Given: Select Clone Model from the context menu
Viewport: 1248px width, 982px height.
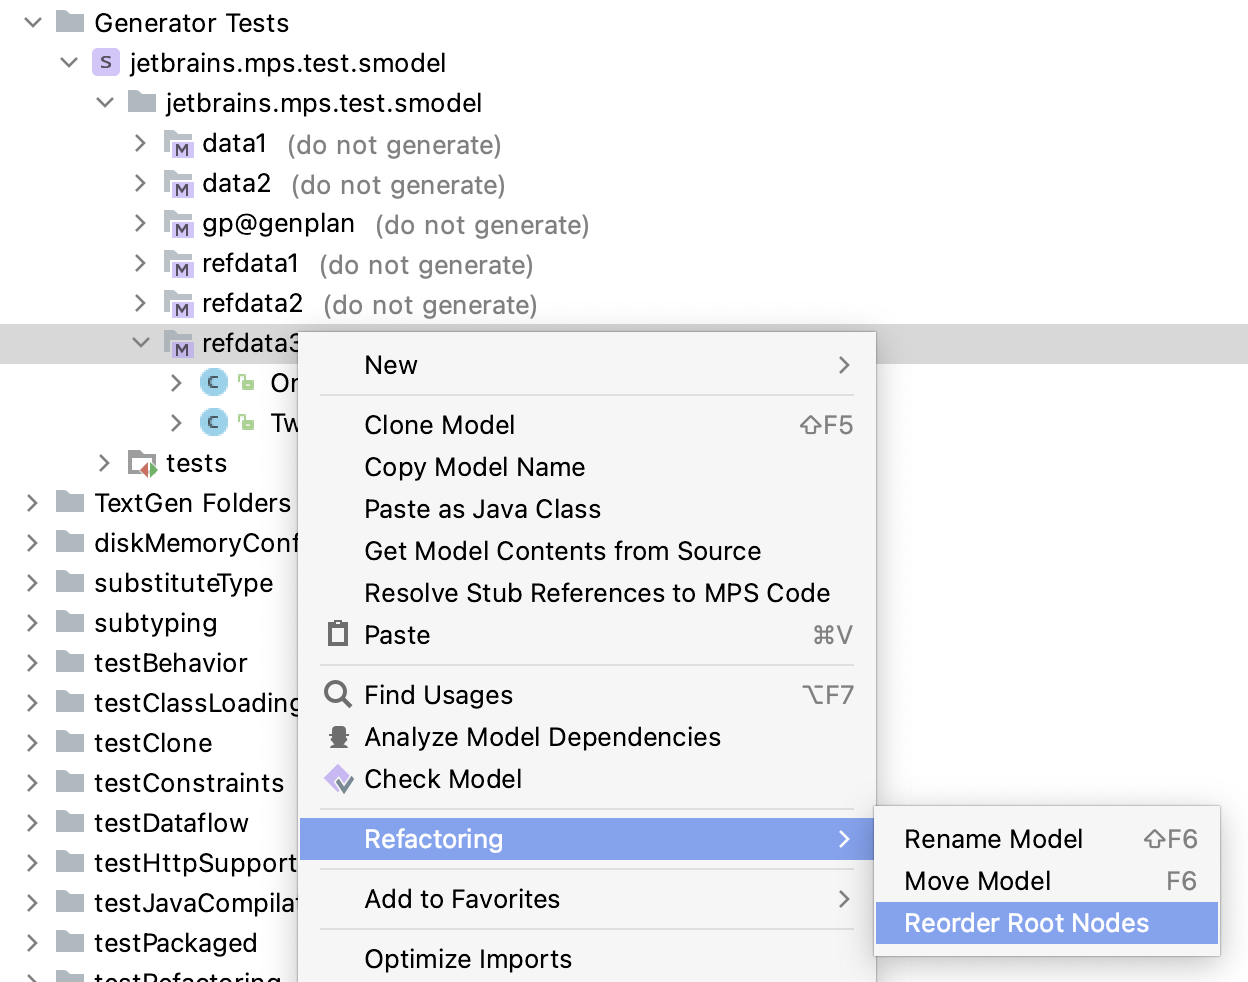Looking at the screenshot, I should pos(440,425).
